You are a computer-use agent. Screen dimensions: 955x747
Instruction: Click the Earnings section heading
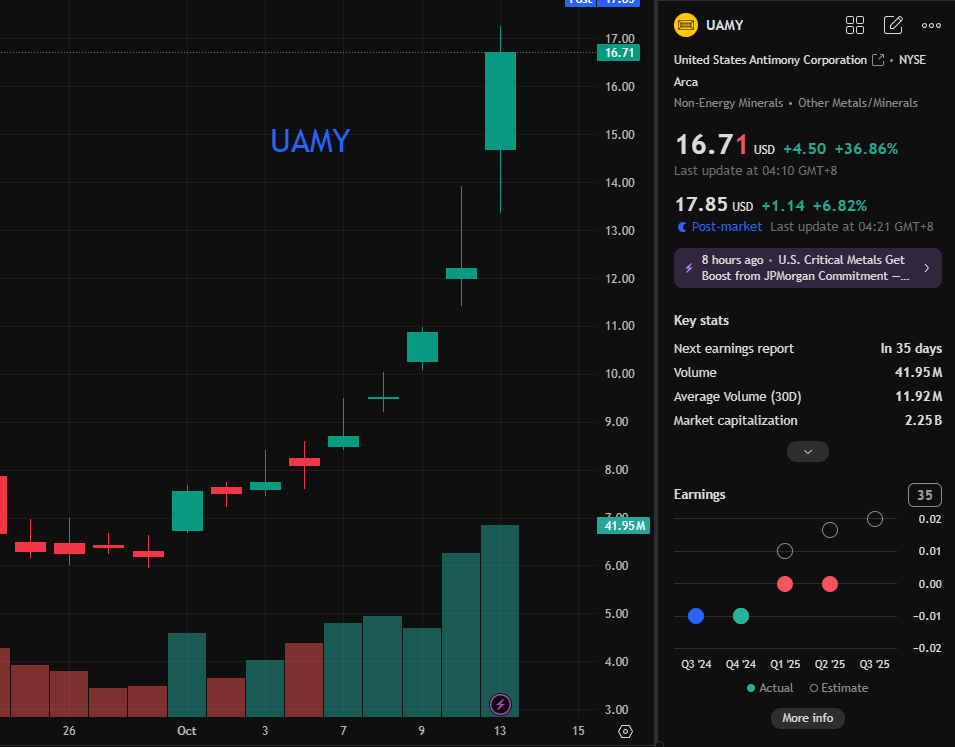tap(699, 494)
